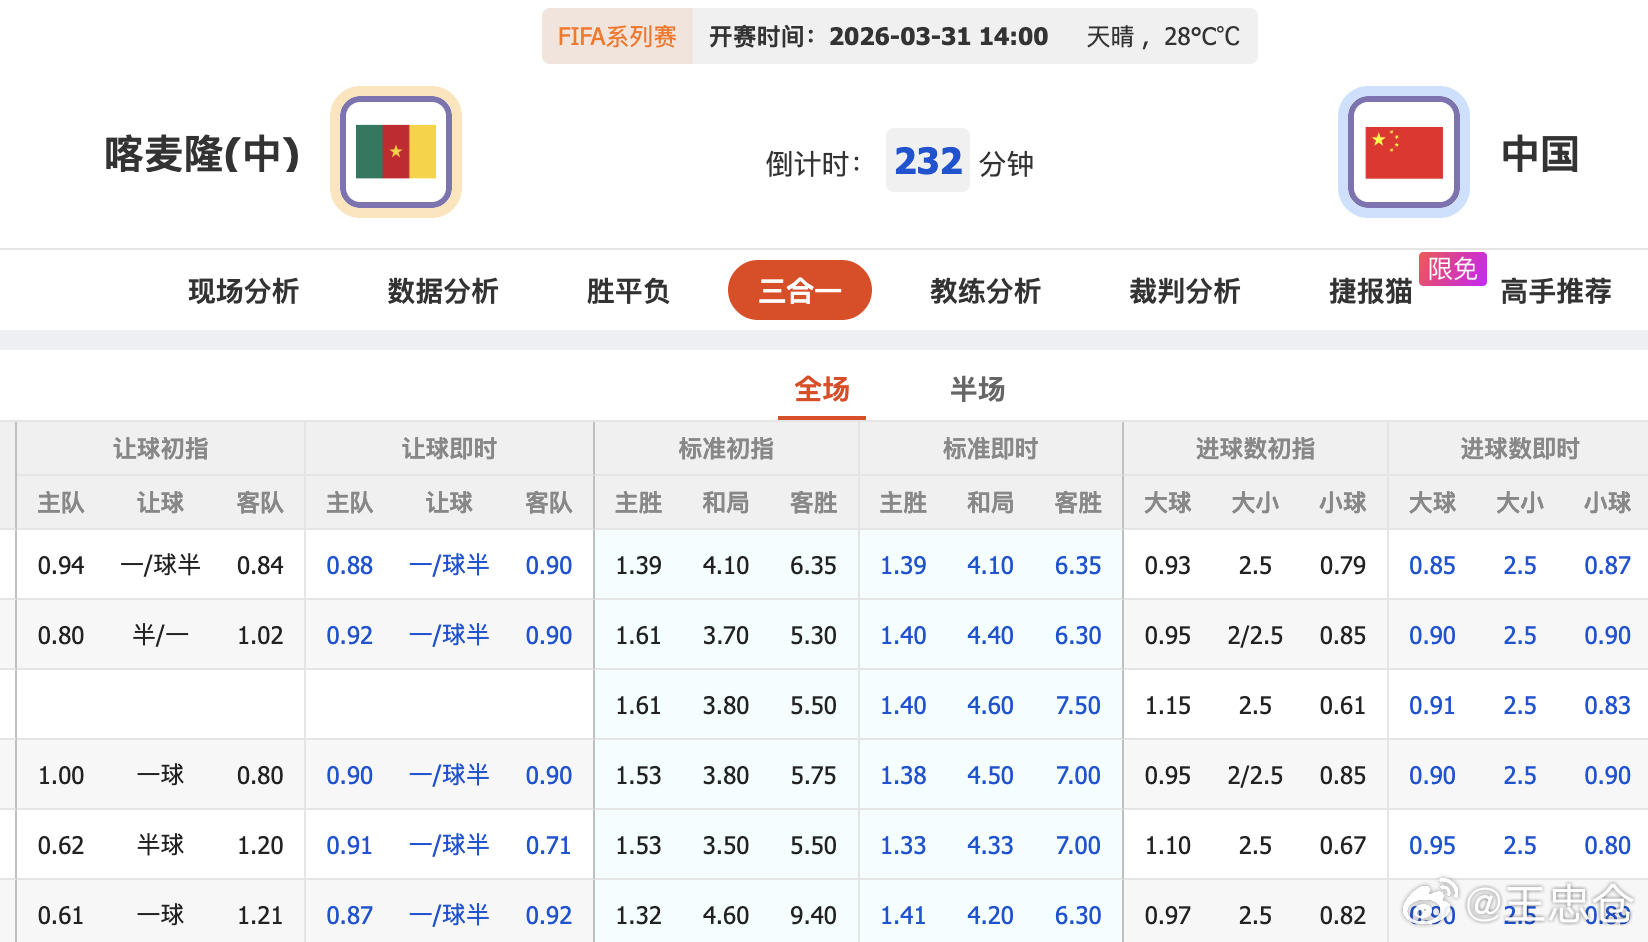Image resolution: width=1648 pixels, height=942 pixels.
Task: Open the 教练分析 section
Action: pyautogui.click(x=983, y=291)
